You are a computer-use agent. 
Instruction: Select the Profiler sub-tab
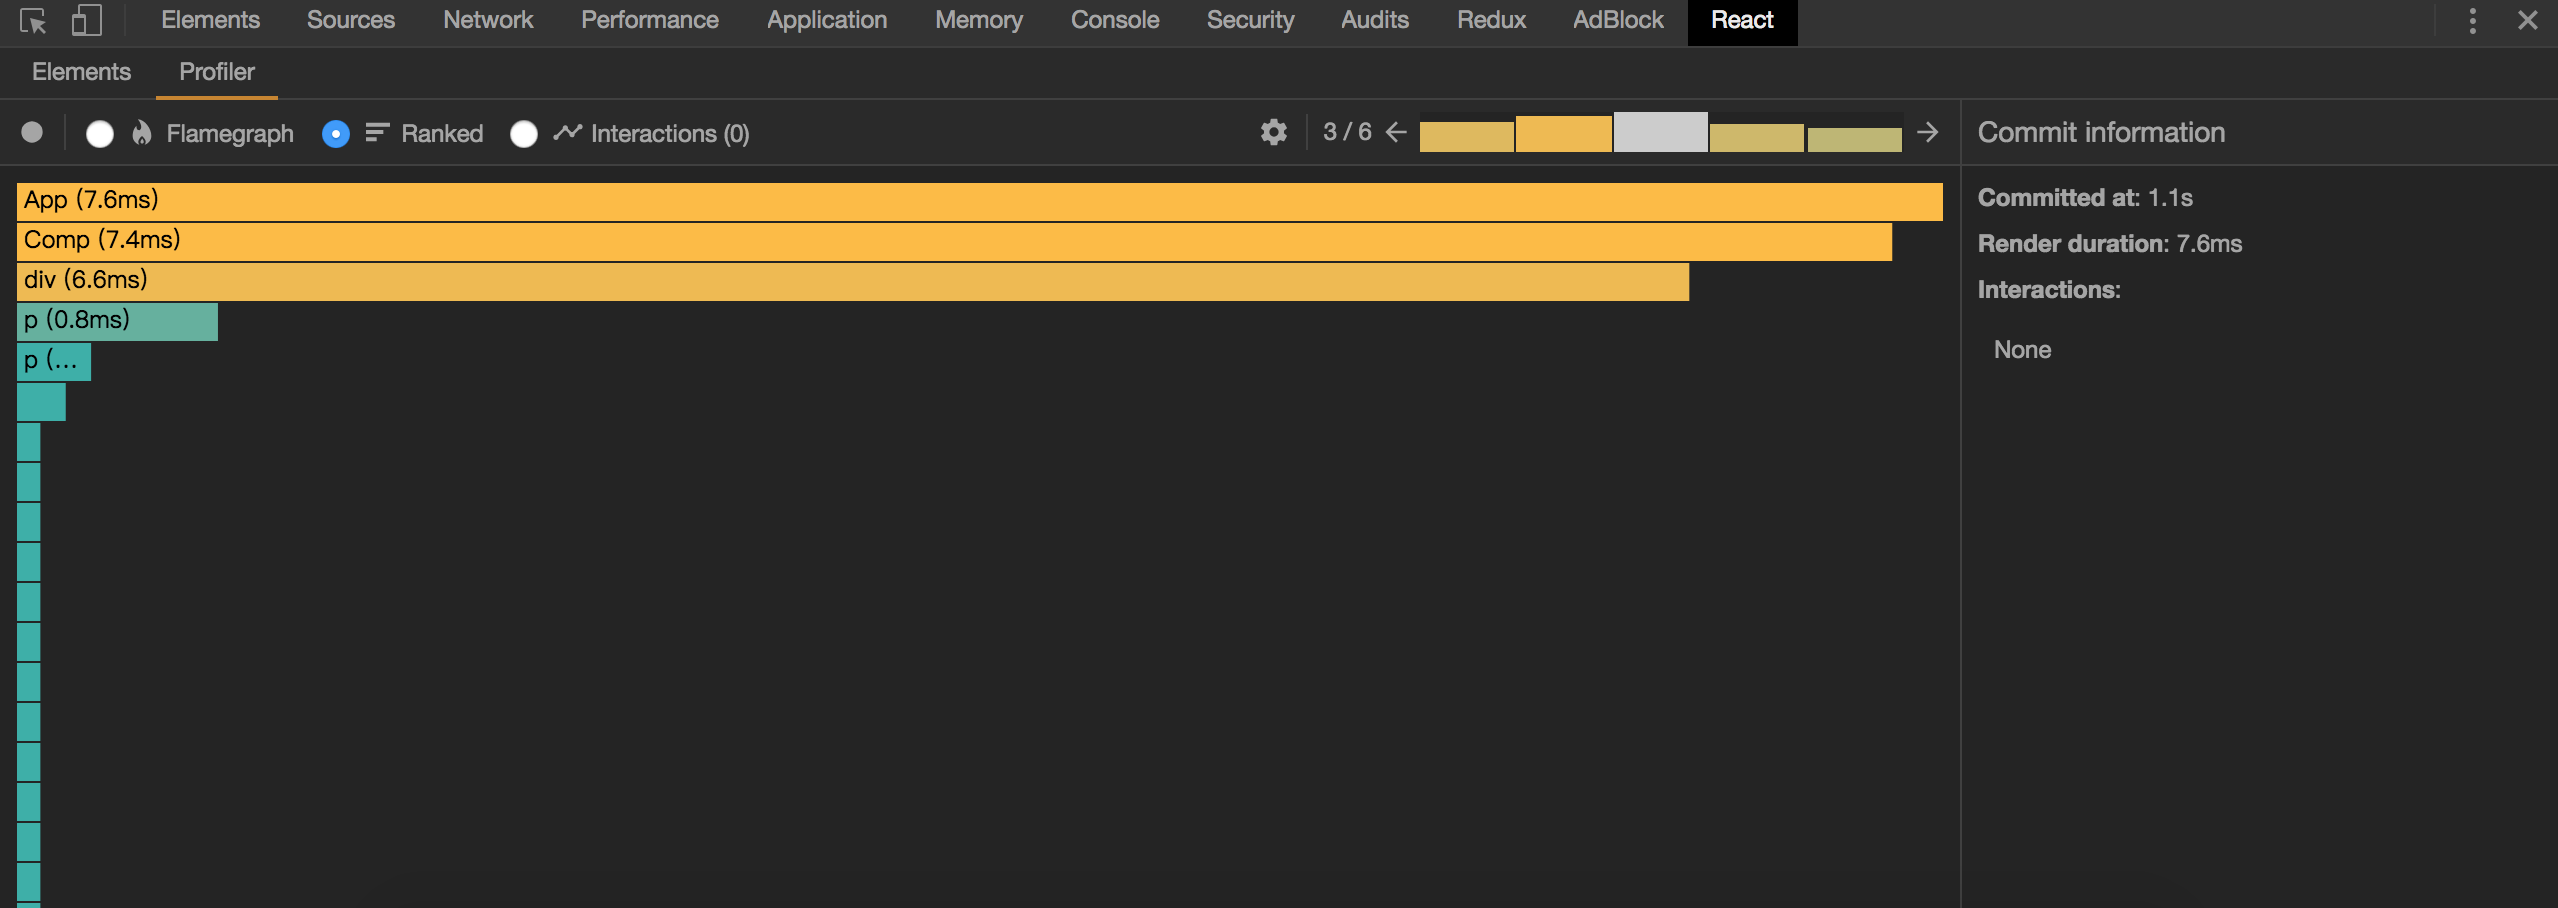point(217,72)
